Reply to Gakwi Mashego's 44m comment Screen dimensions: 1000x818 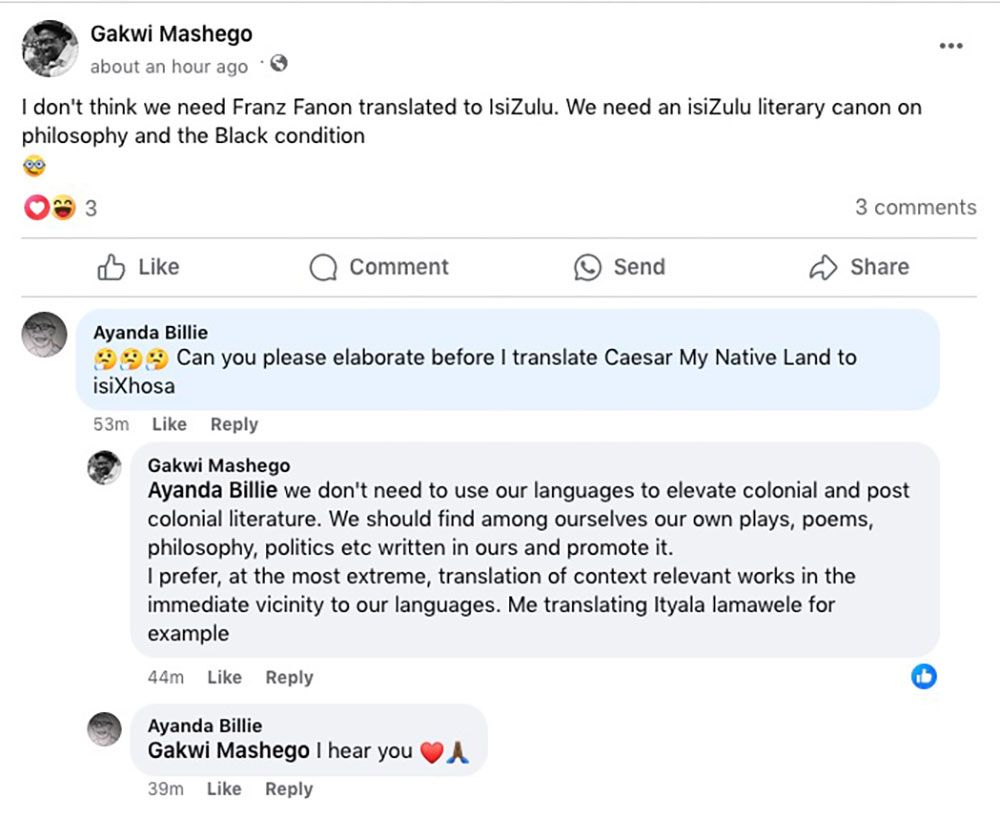pos(289,677)
